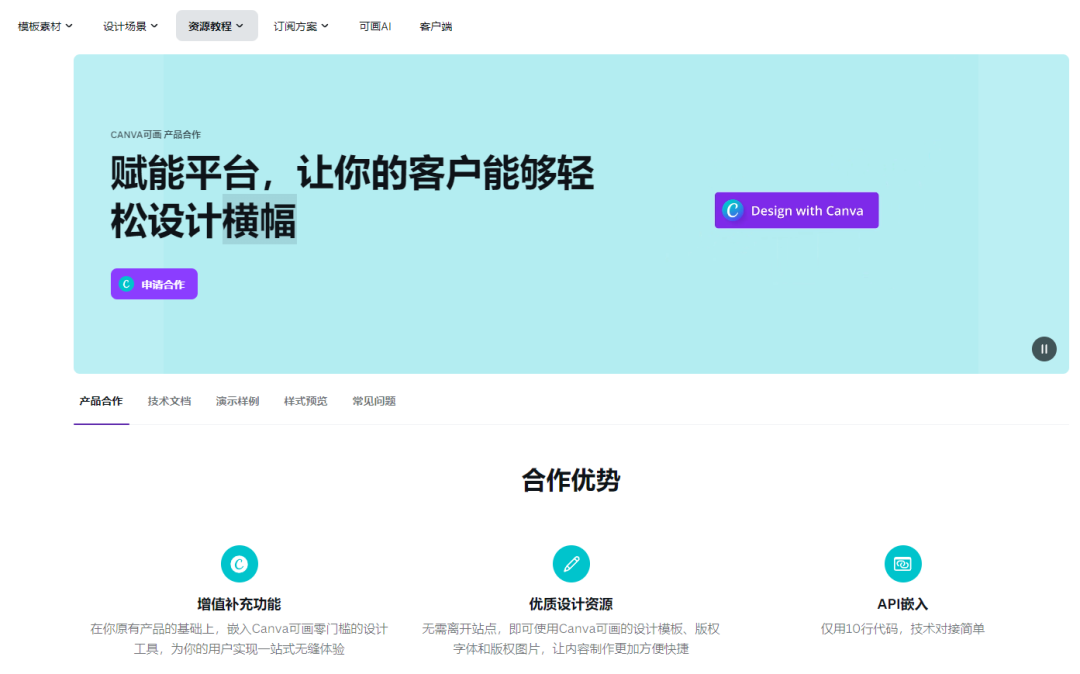Image resolution: width=1080 pixels, height=674 pixels.
Task: Click the Design with Canva button
Action: coord(796,210)
